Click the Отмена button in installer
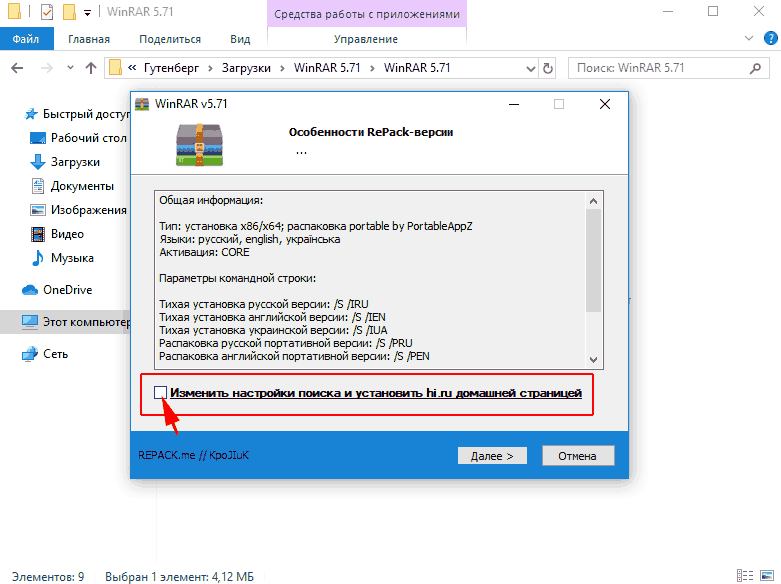781x584 pixels. (x=578, y=455)
